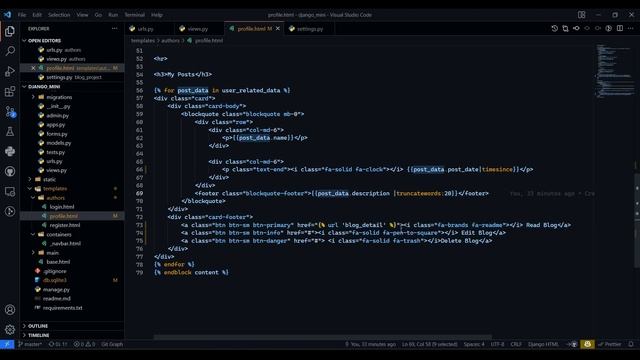Click the CRLF line ending indicator
640x360 pixels.
516,344
